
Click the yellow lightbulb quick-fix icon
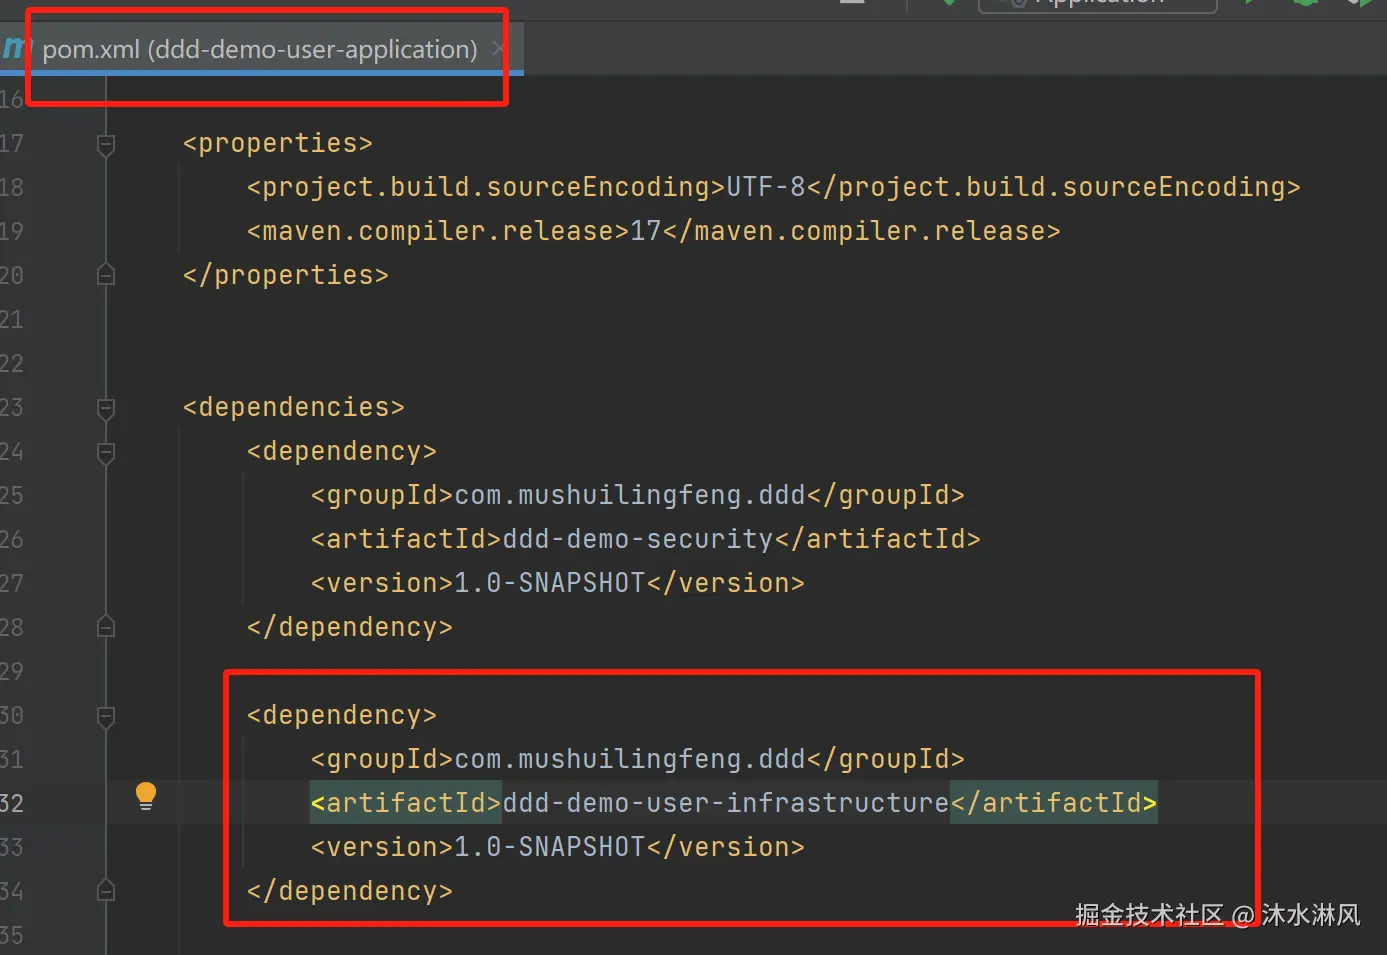(x=146, y=796)
